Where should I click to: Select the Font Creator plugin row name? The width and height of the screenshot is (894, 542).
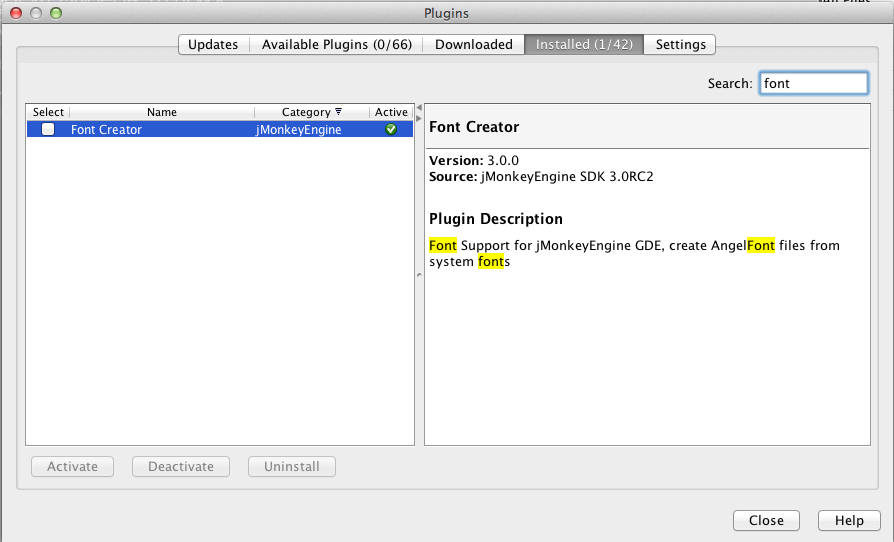coord(106,129)
